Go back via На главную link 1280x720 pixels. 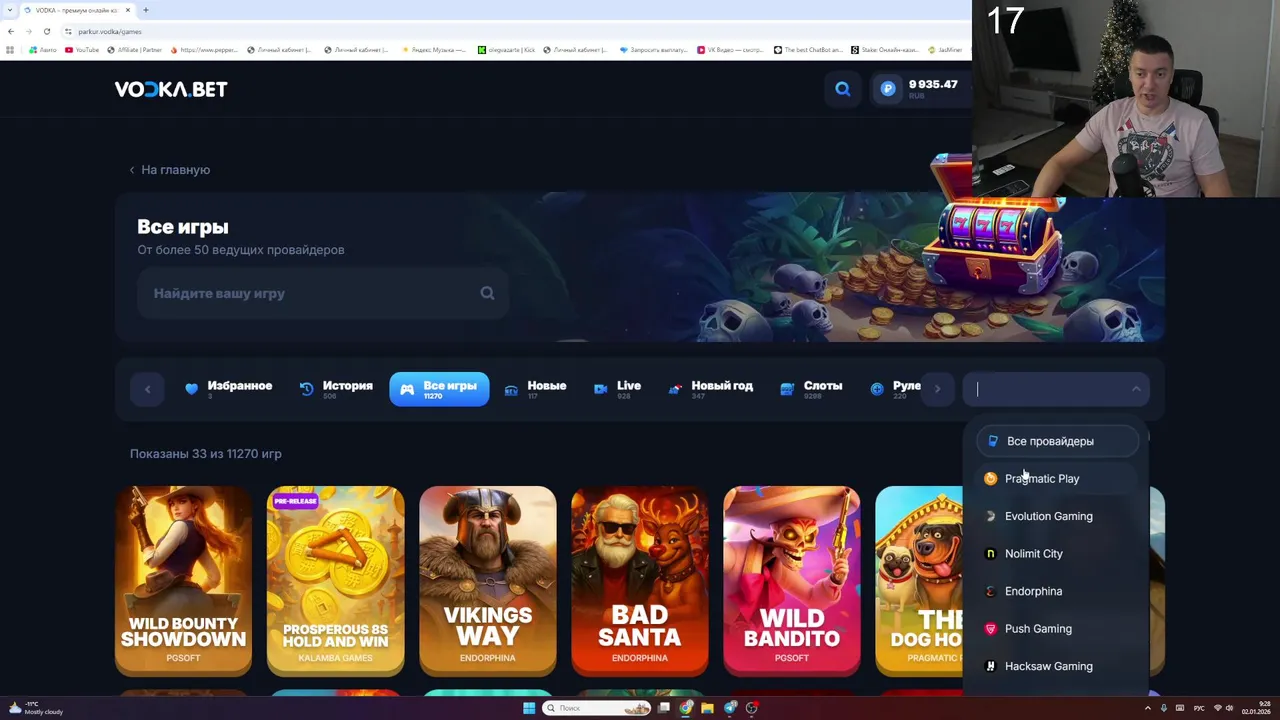169,170
